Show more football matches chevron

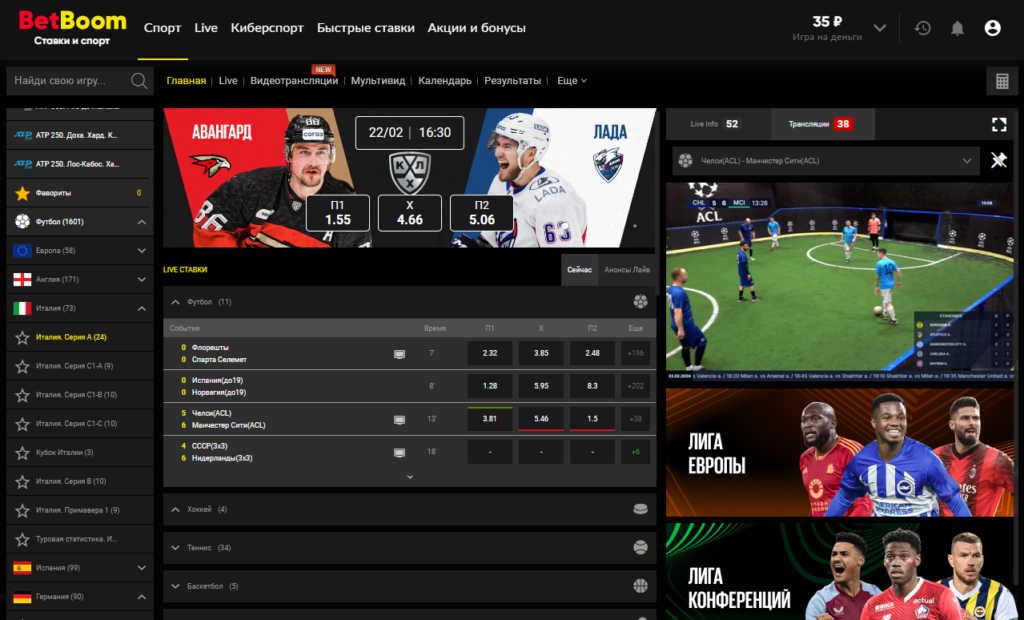click(410, 477)
